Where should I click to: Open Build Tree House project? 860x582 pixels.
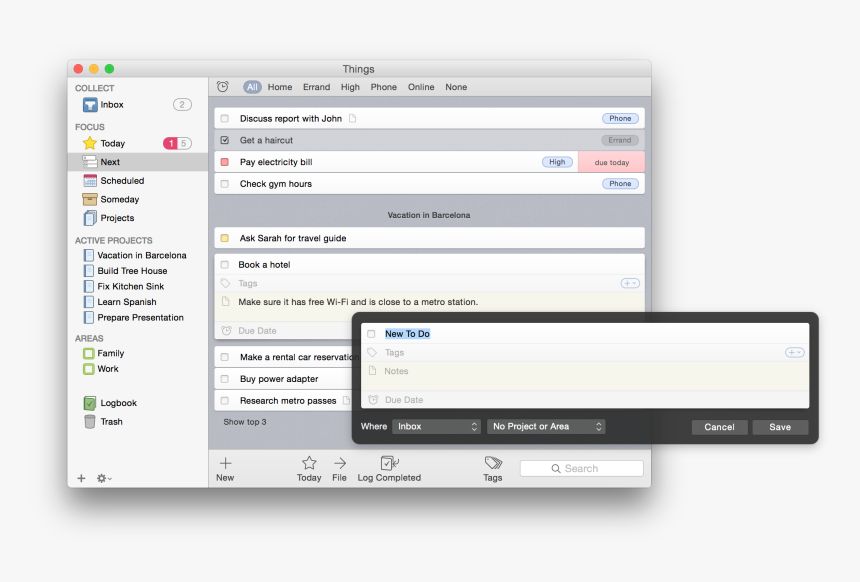[132, 270]
